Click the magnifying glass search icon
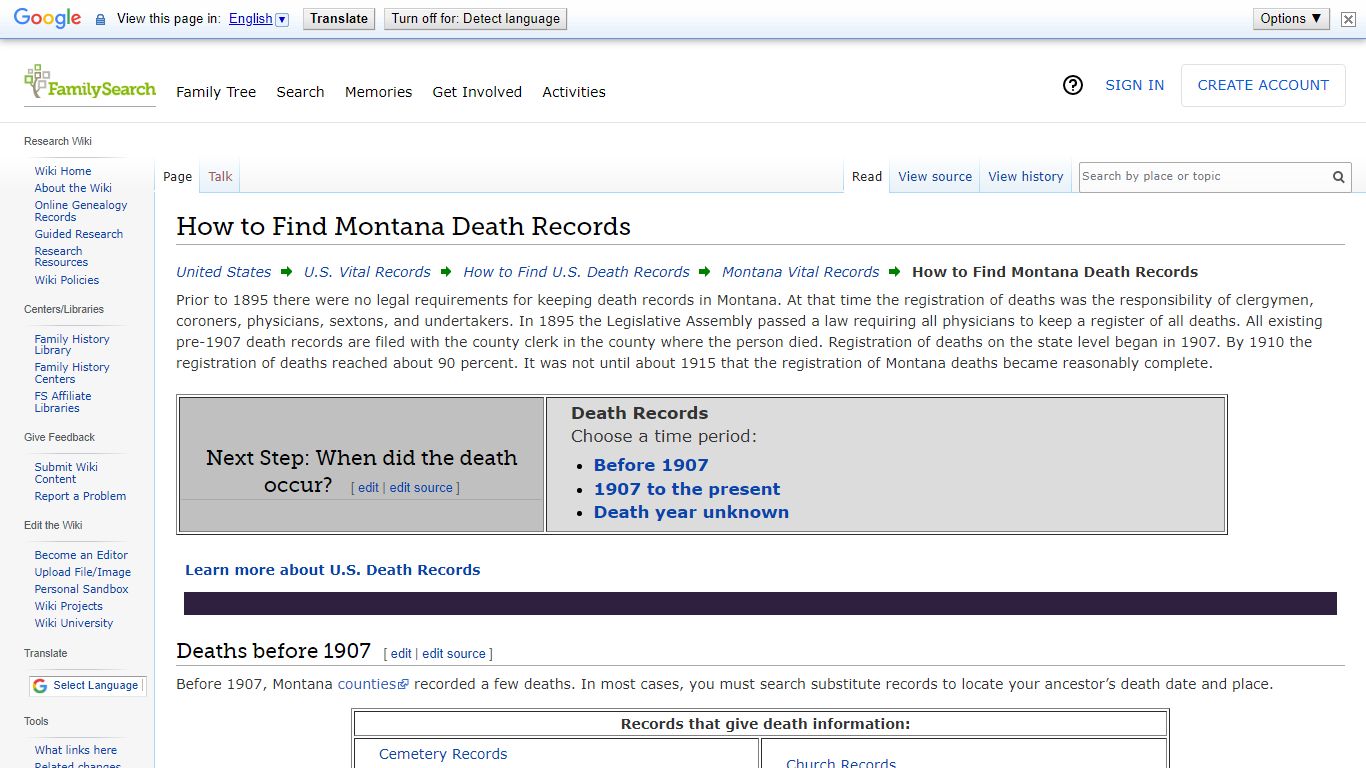Screen dimensions: 1366x768 (x=1338, y=177)
